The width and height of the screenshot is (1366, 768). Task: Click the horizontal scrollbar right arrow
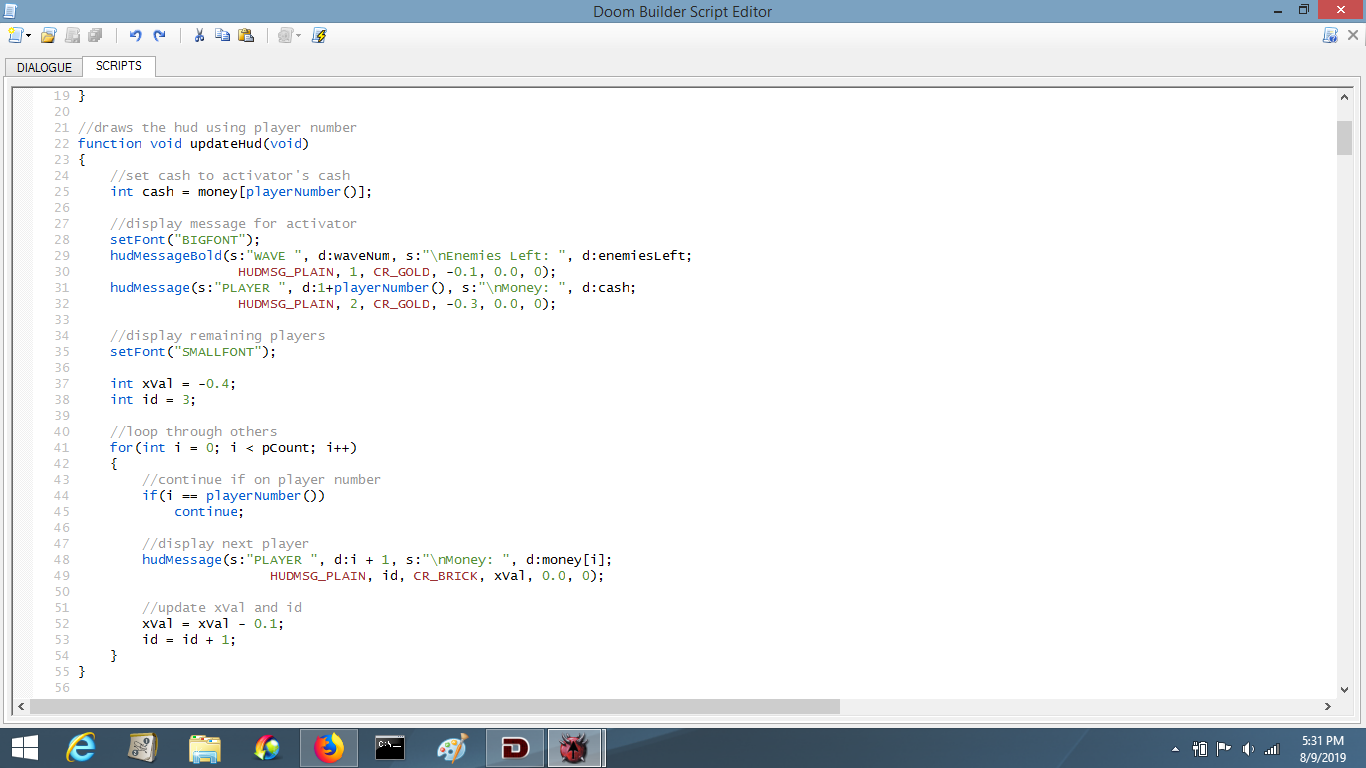click(x=1328, y=706)
